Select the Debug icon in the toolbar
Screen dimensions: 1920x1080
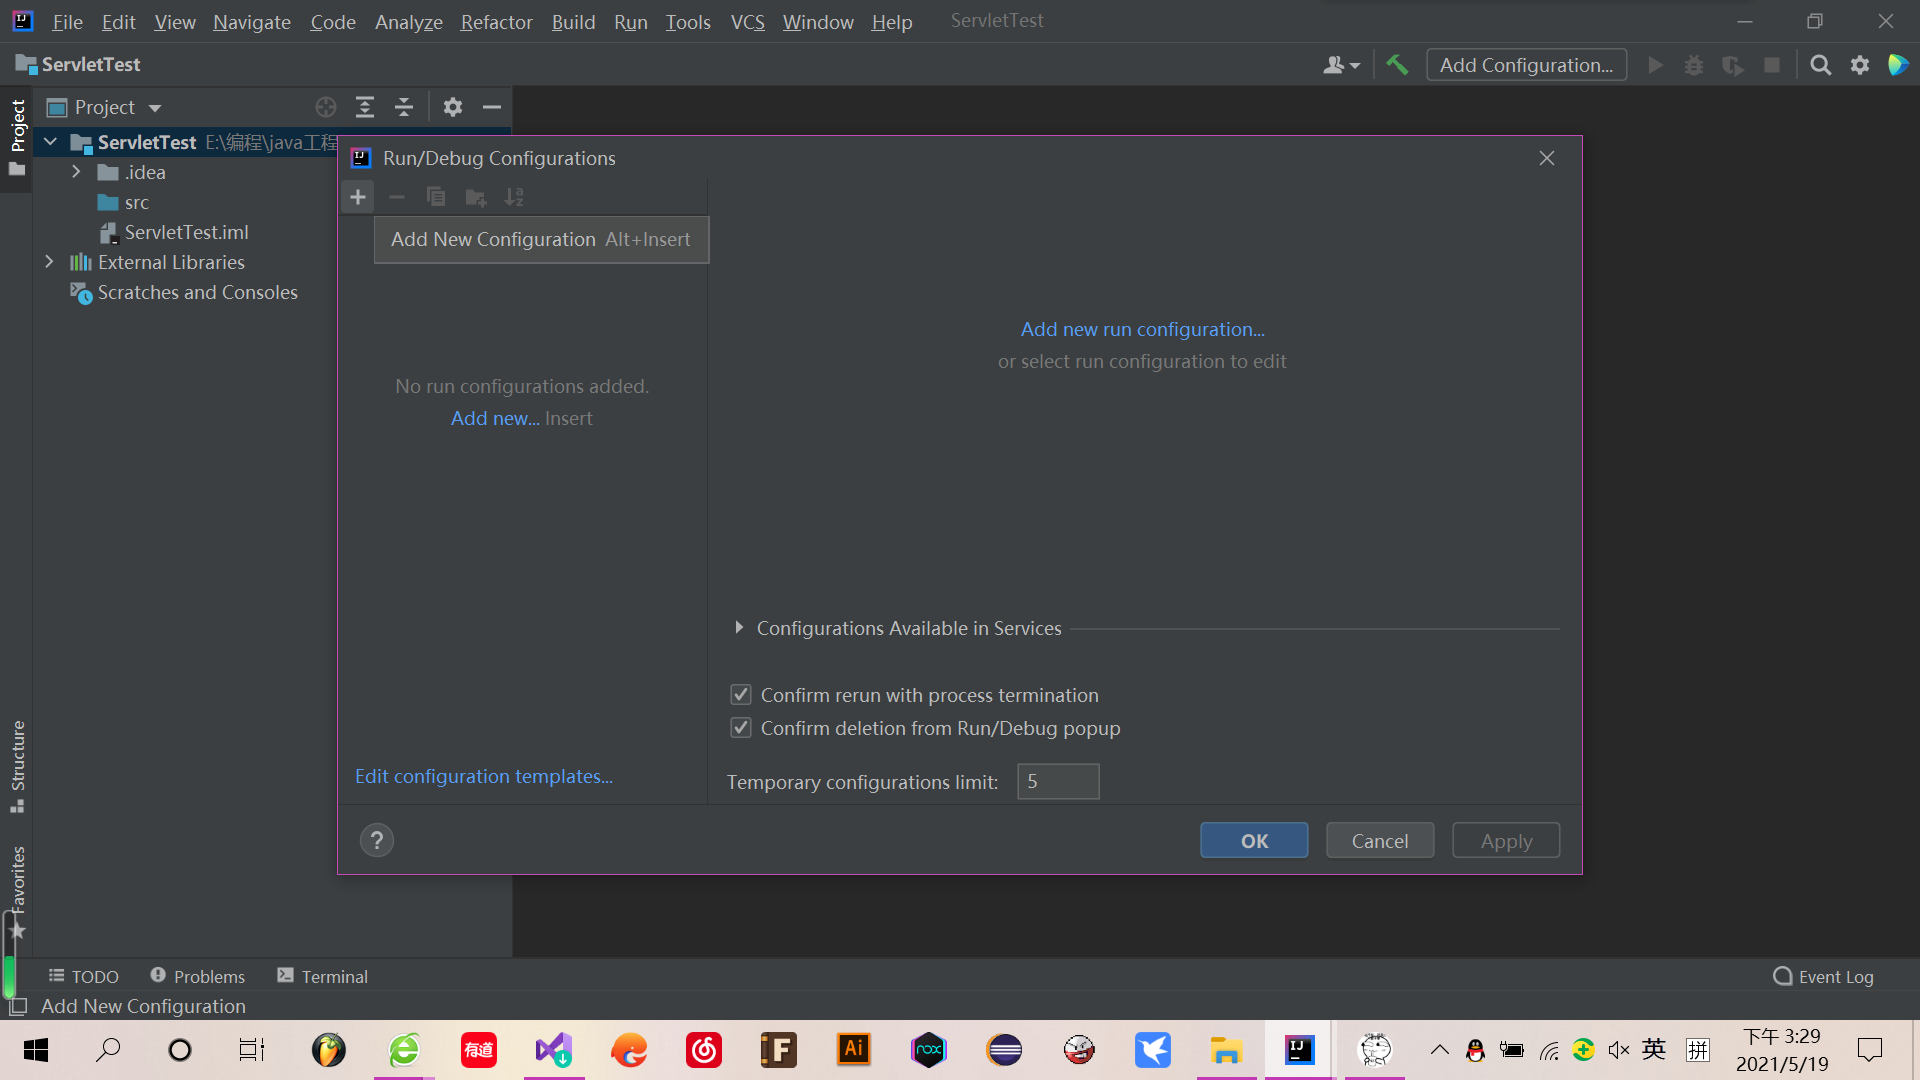pos(1694,64)
